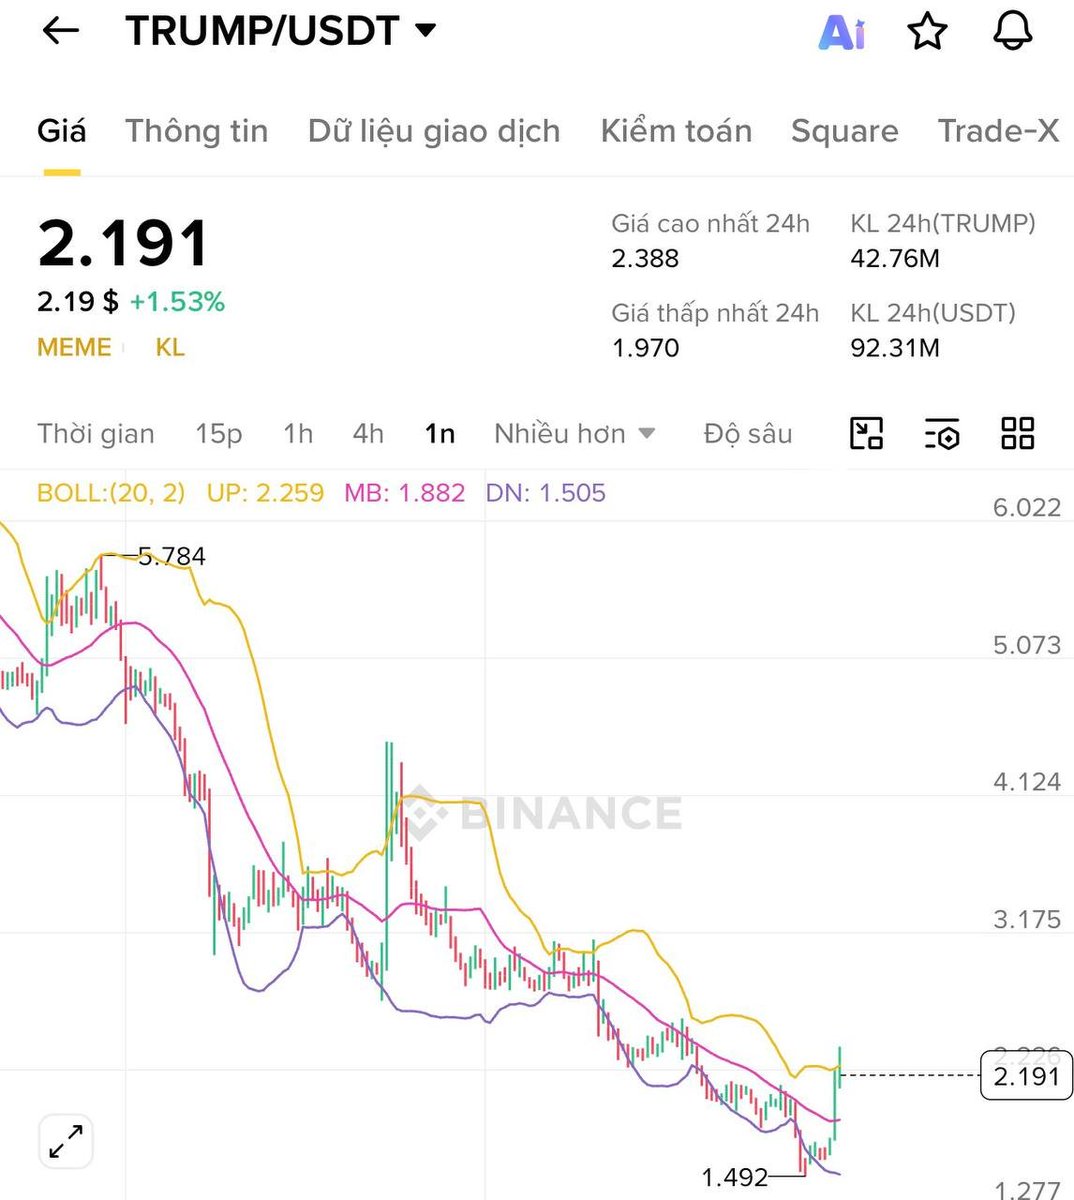1074x1200 pixels.
Task: Tap the MB: 1.882 band value
Action: tap(404, 492)
